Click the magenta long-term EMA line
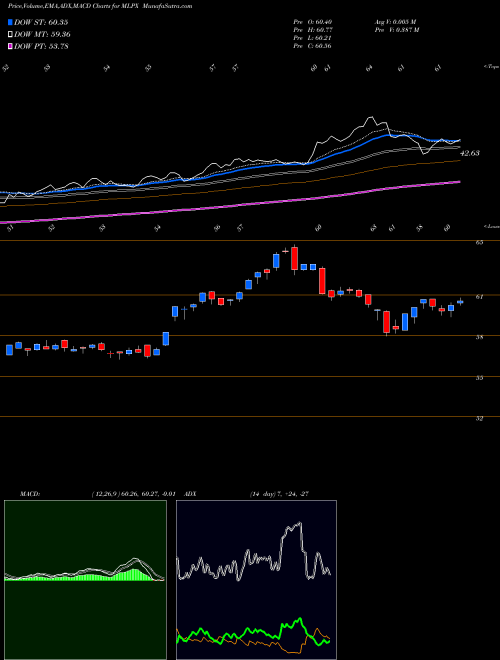Screen dimensions: 500x660 coord(231,205)
